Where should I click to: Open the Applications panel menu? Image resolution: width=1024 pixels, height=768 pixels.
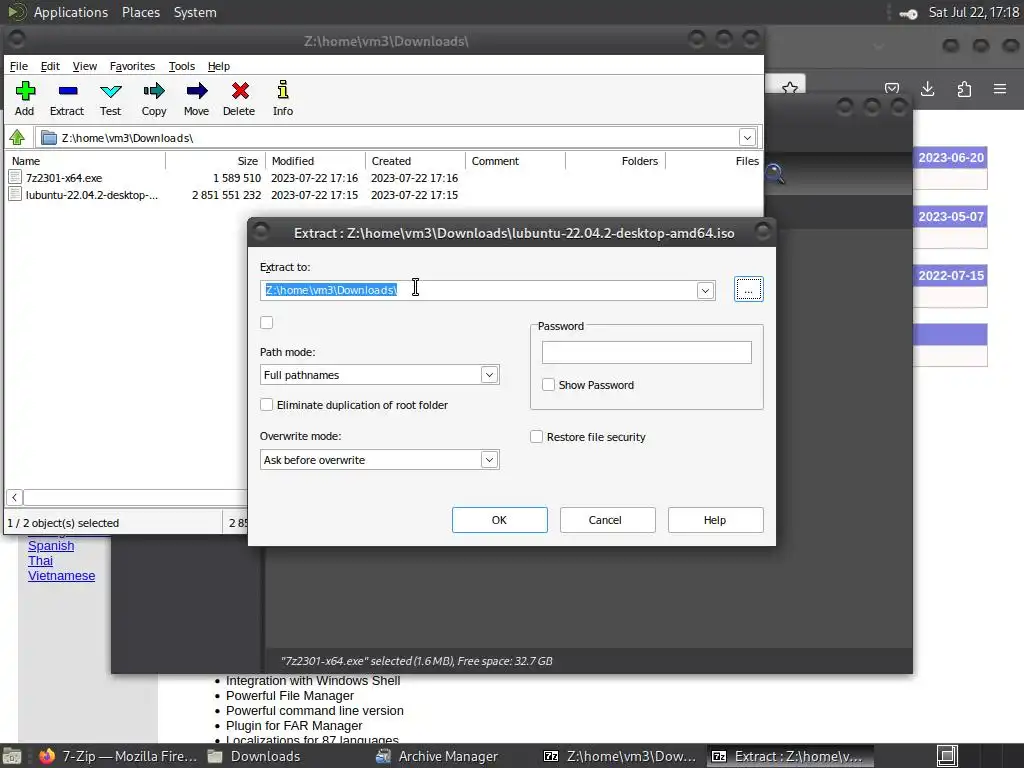point(71,12)
